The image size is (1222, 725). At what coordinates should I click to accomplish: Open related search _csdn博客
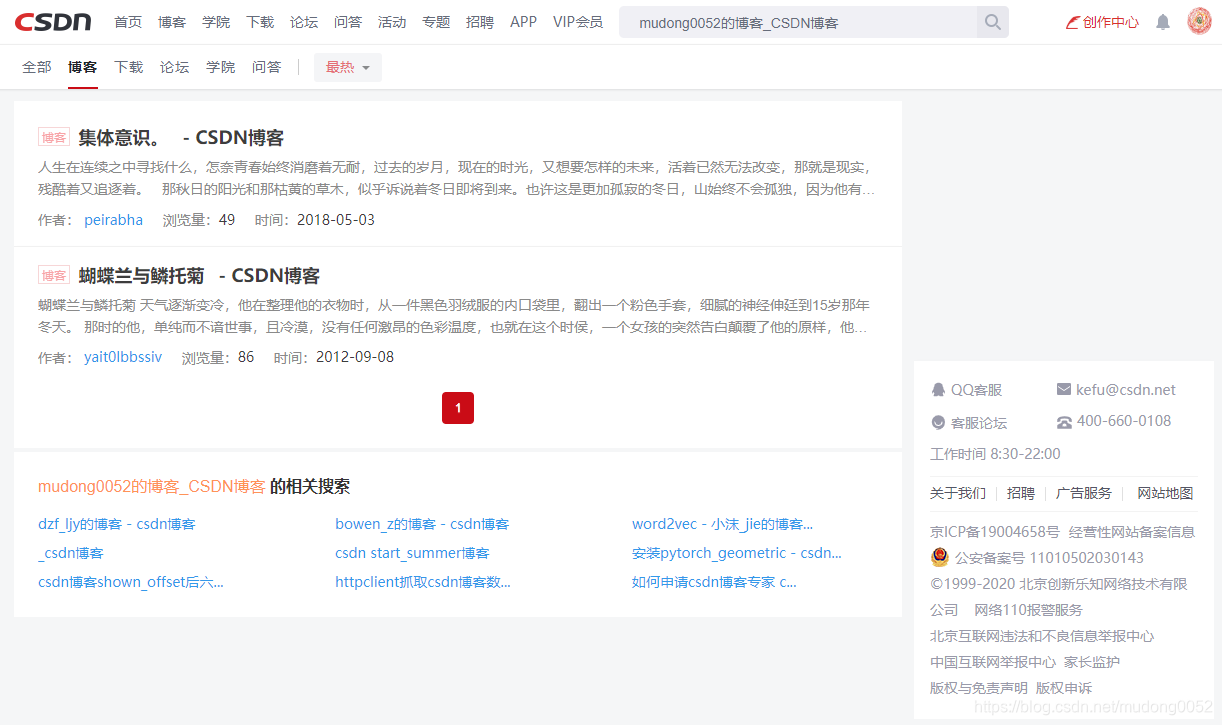pyautogui.click(x=71, y=553)
